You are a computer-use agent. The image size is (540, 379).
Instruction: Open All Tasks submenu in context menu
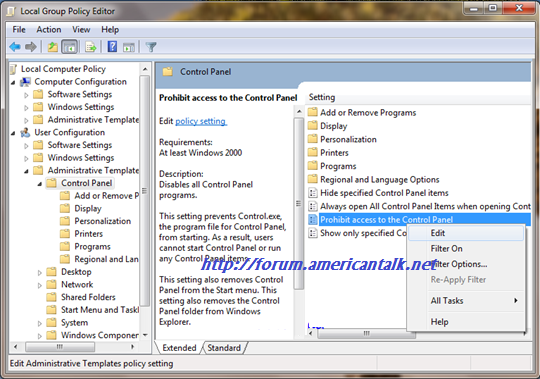pos(466,301)
